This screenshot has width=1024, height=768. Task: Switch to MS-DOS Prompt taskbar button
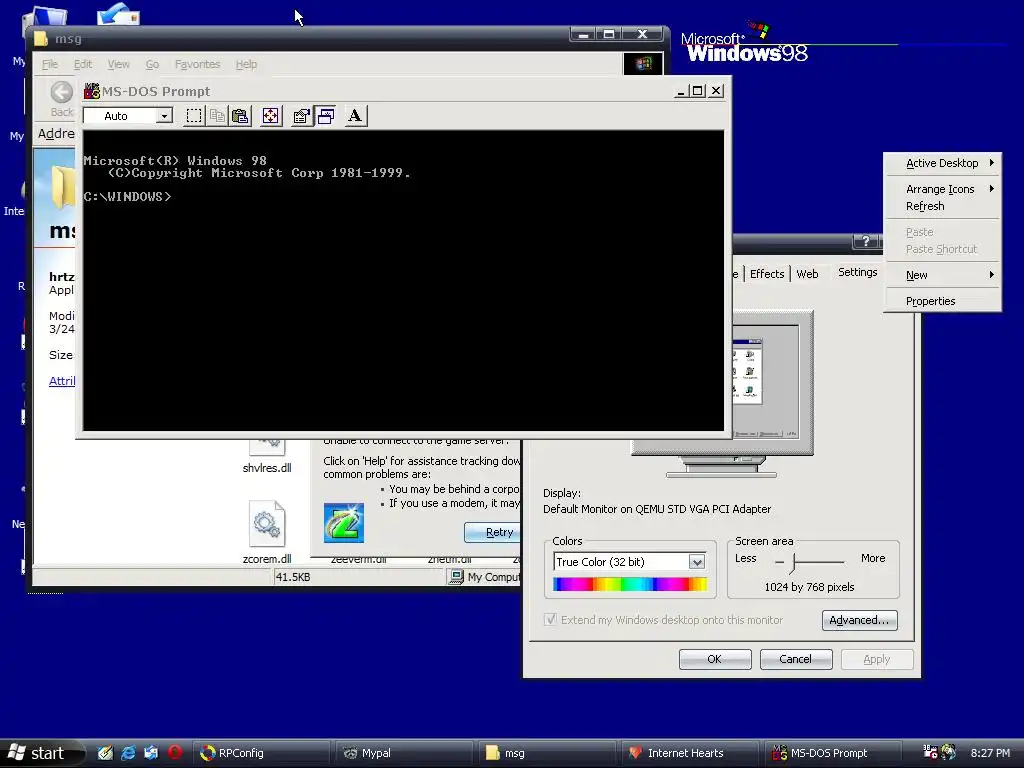(833, 753)
